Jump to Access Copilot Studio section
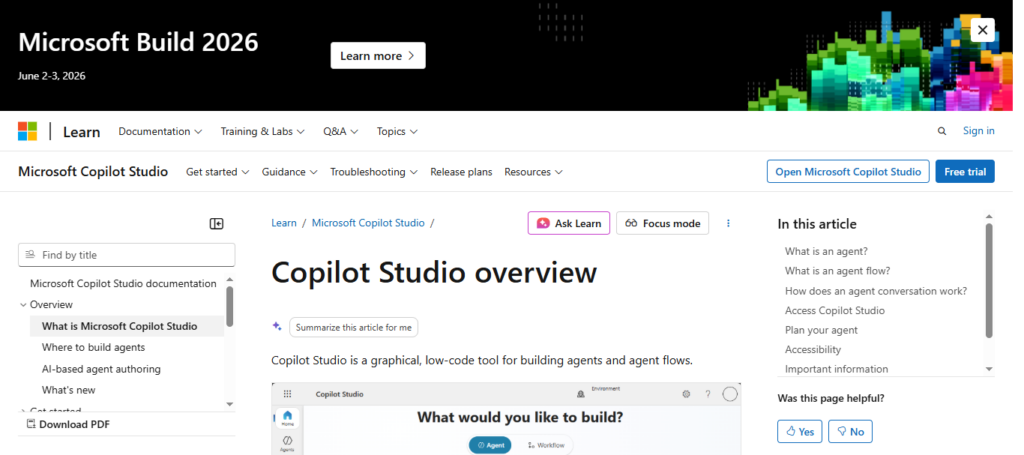 835,310
